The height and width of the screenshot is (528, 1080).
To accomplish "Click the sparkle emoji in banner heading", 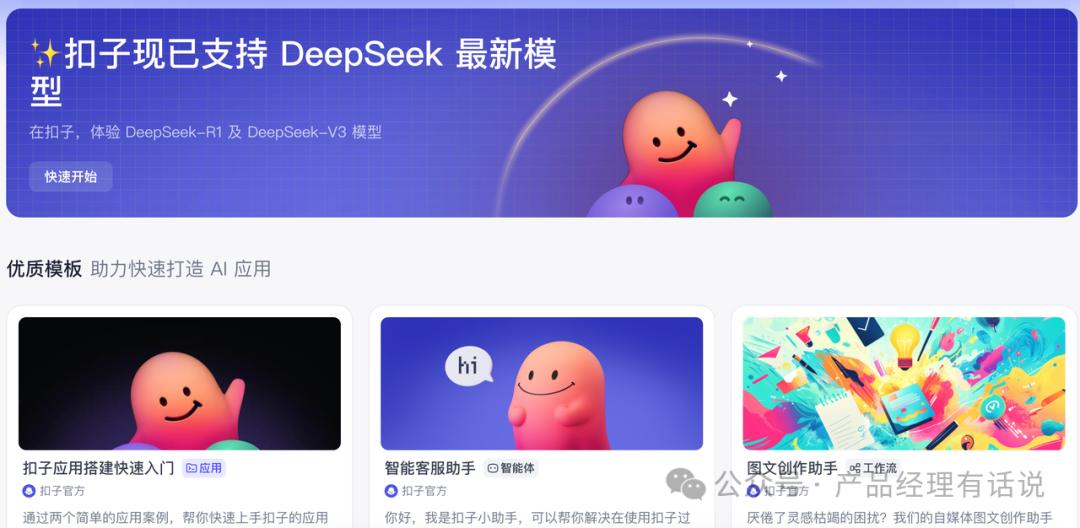I will tap(45, 54).
